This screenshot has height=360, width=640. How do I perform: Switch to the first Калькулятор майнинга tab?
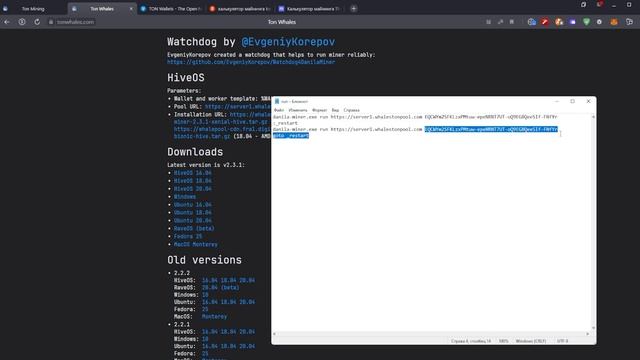[x=240, y=9]
